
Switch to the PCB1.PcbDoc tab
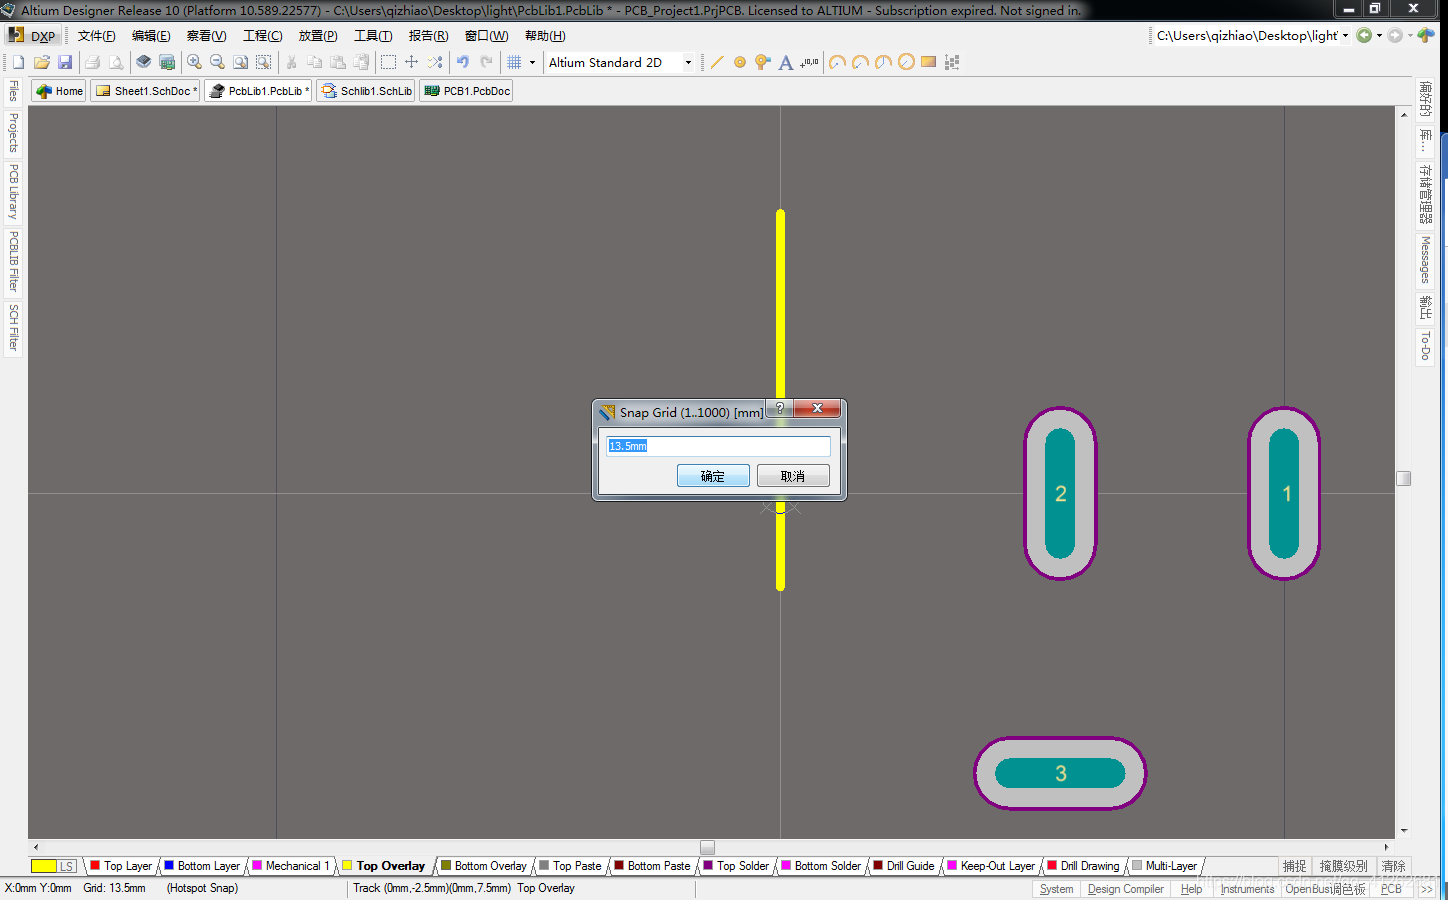tap(467, 91)
